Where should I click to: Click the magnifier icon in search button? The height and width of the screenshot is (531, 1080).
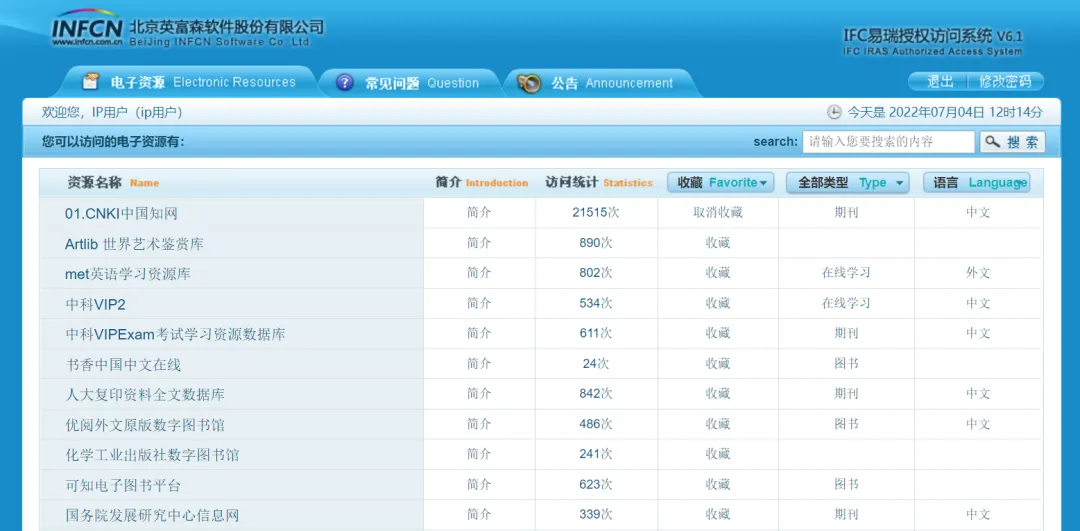[x=992, y=142]
